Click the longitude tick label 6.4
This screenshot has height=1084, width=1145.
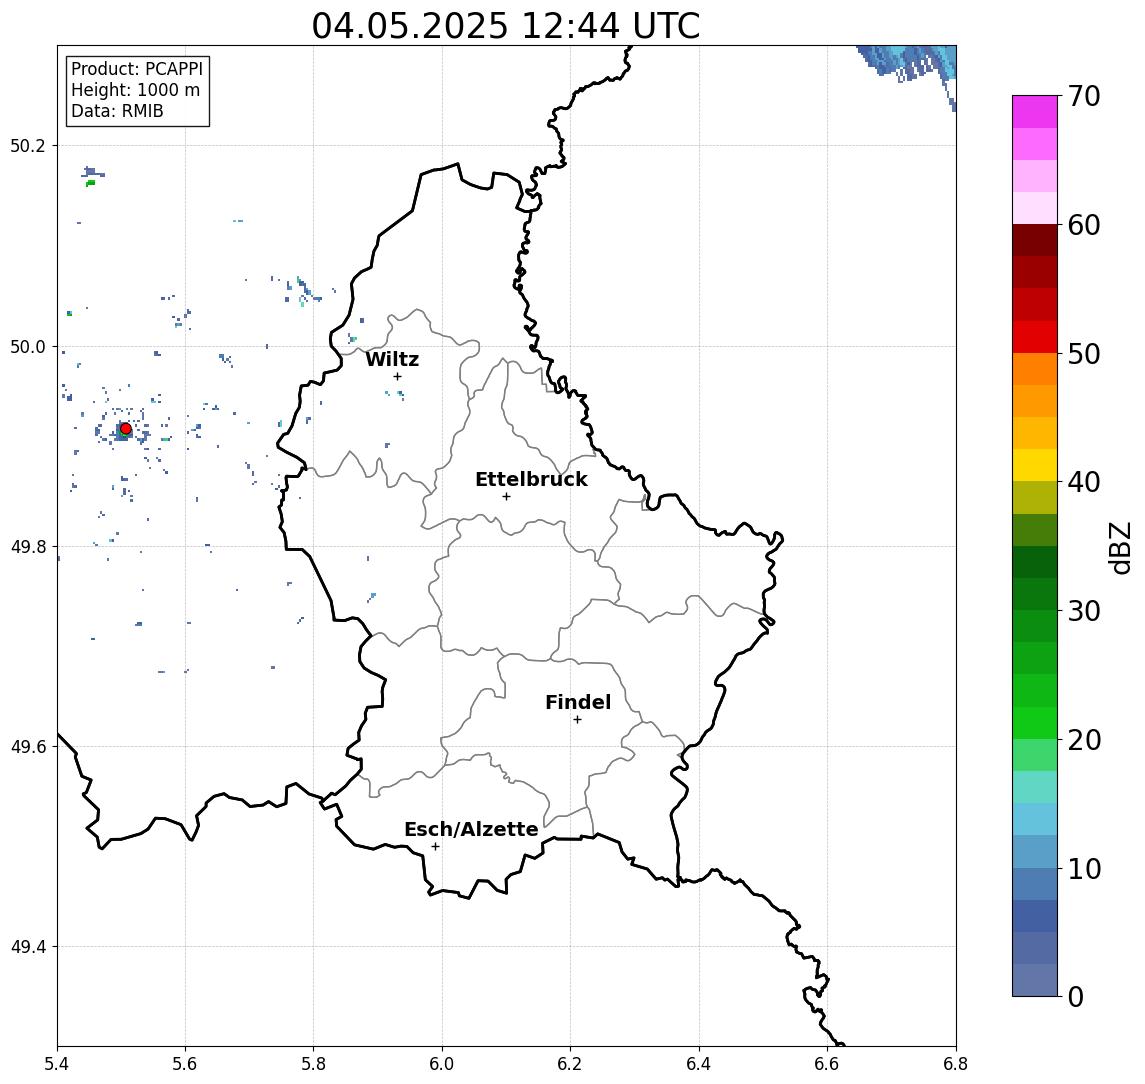[699, 1064]
